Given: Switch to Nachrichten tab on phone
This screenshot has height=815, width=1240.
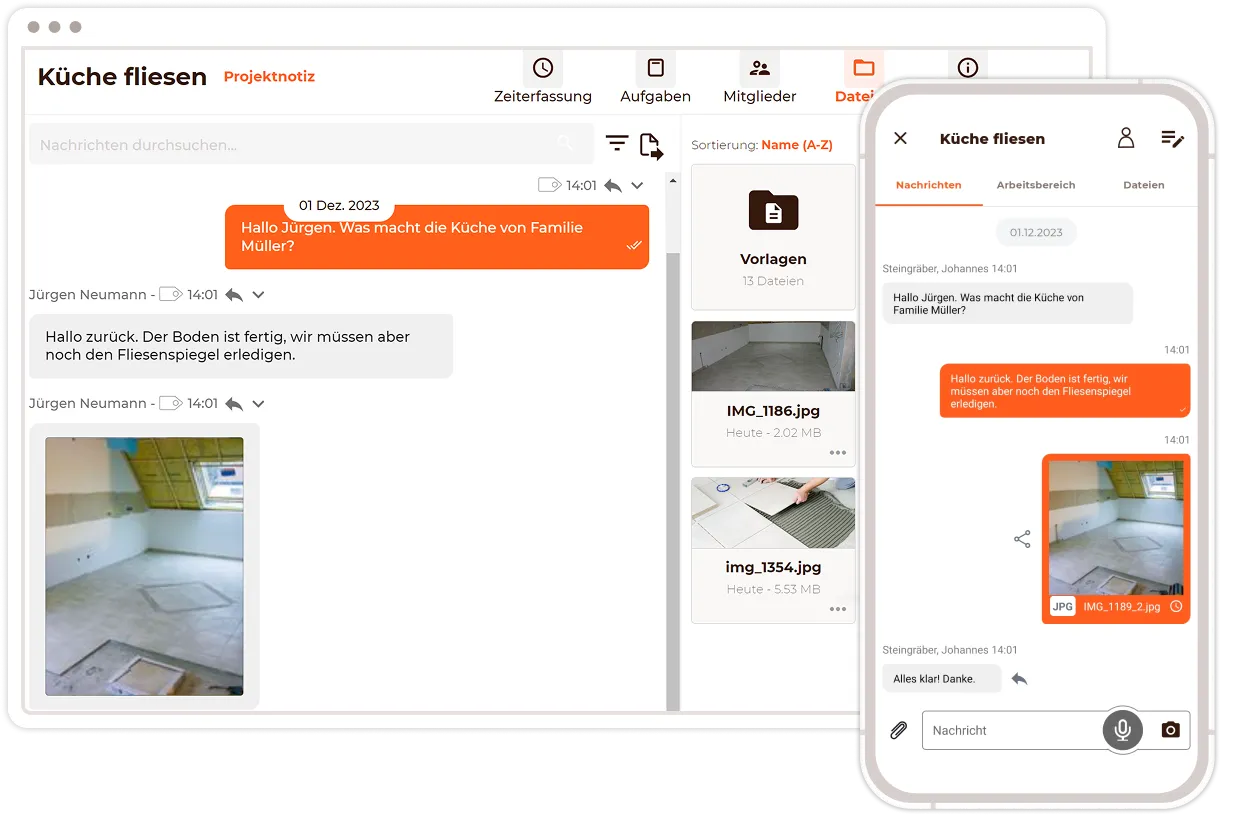Looking at the screenshot, I should pyautogui.click(x=929, y=185).
